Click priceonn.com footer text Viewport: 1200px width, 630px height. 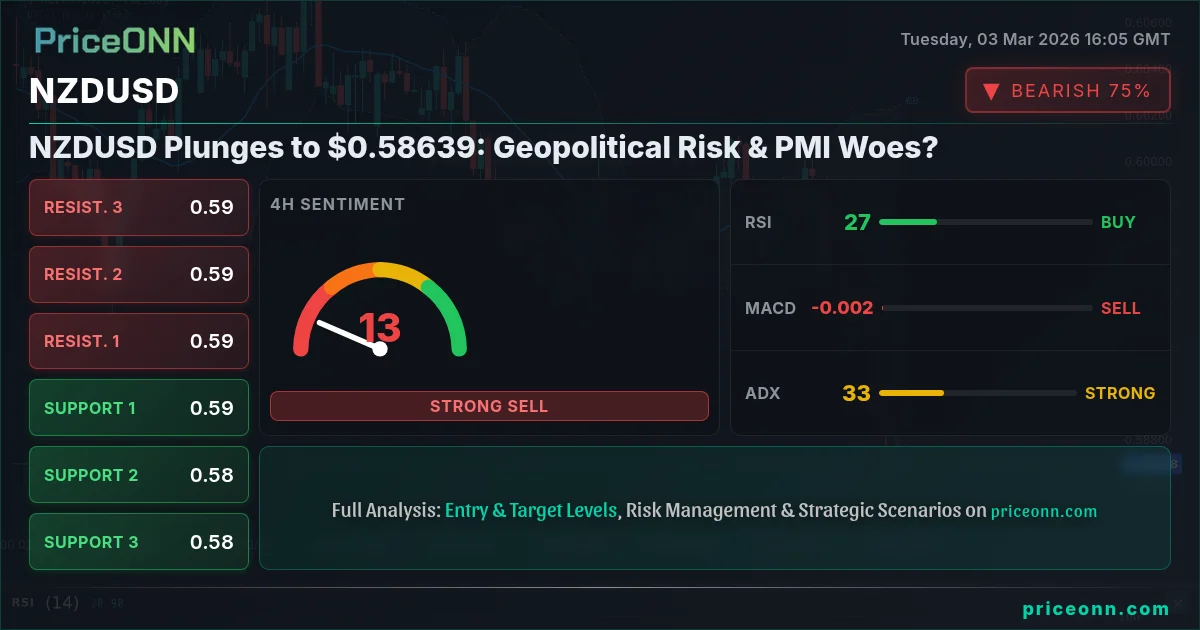point(1096,608)
